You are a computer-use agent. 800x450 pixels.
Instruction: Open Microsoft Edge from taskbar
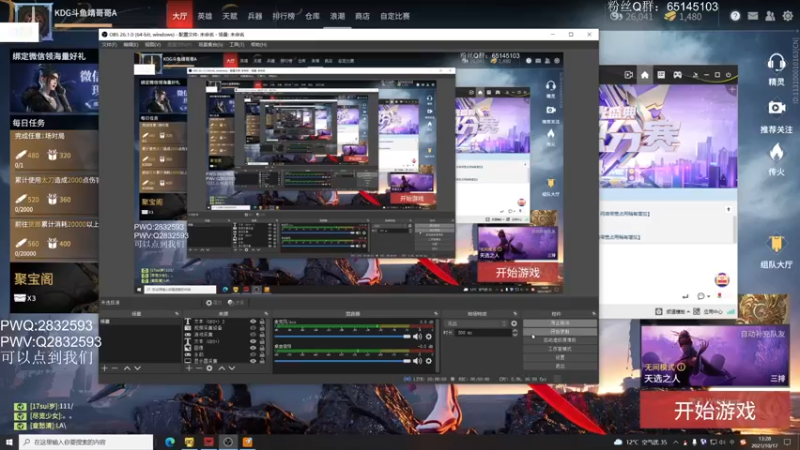(169, 442)
